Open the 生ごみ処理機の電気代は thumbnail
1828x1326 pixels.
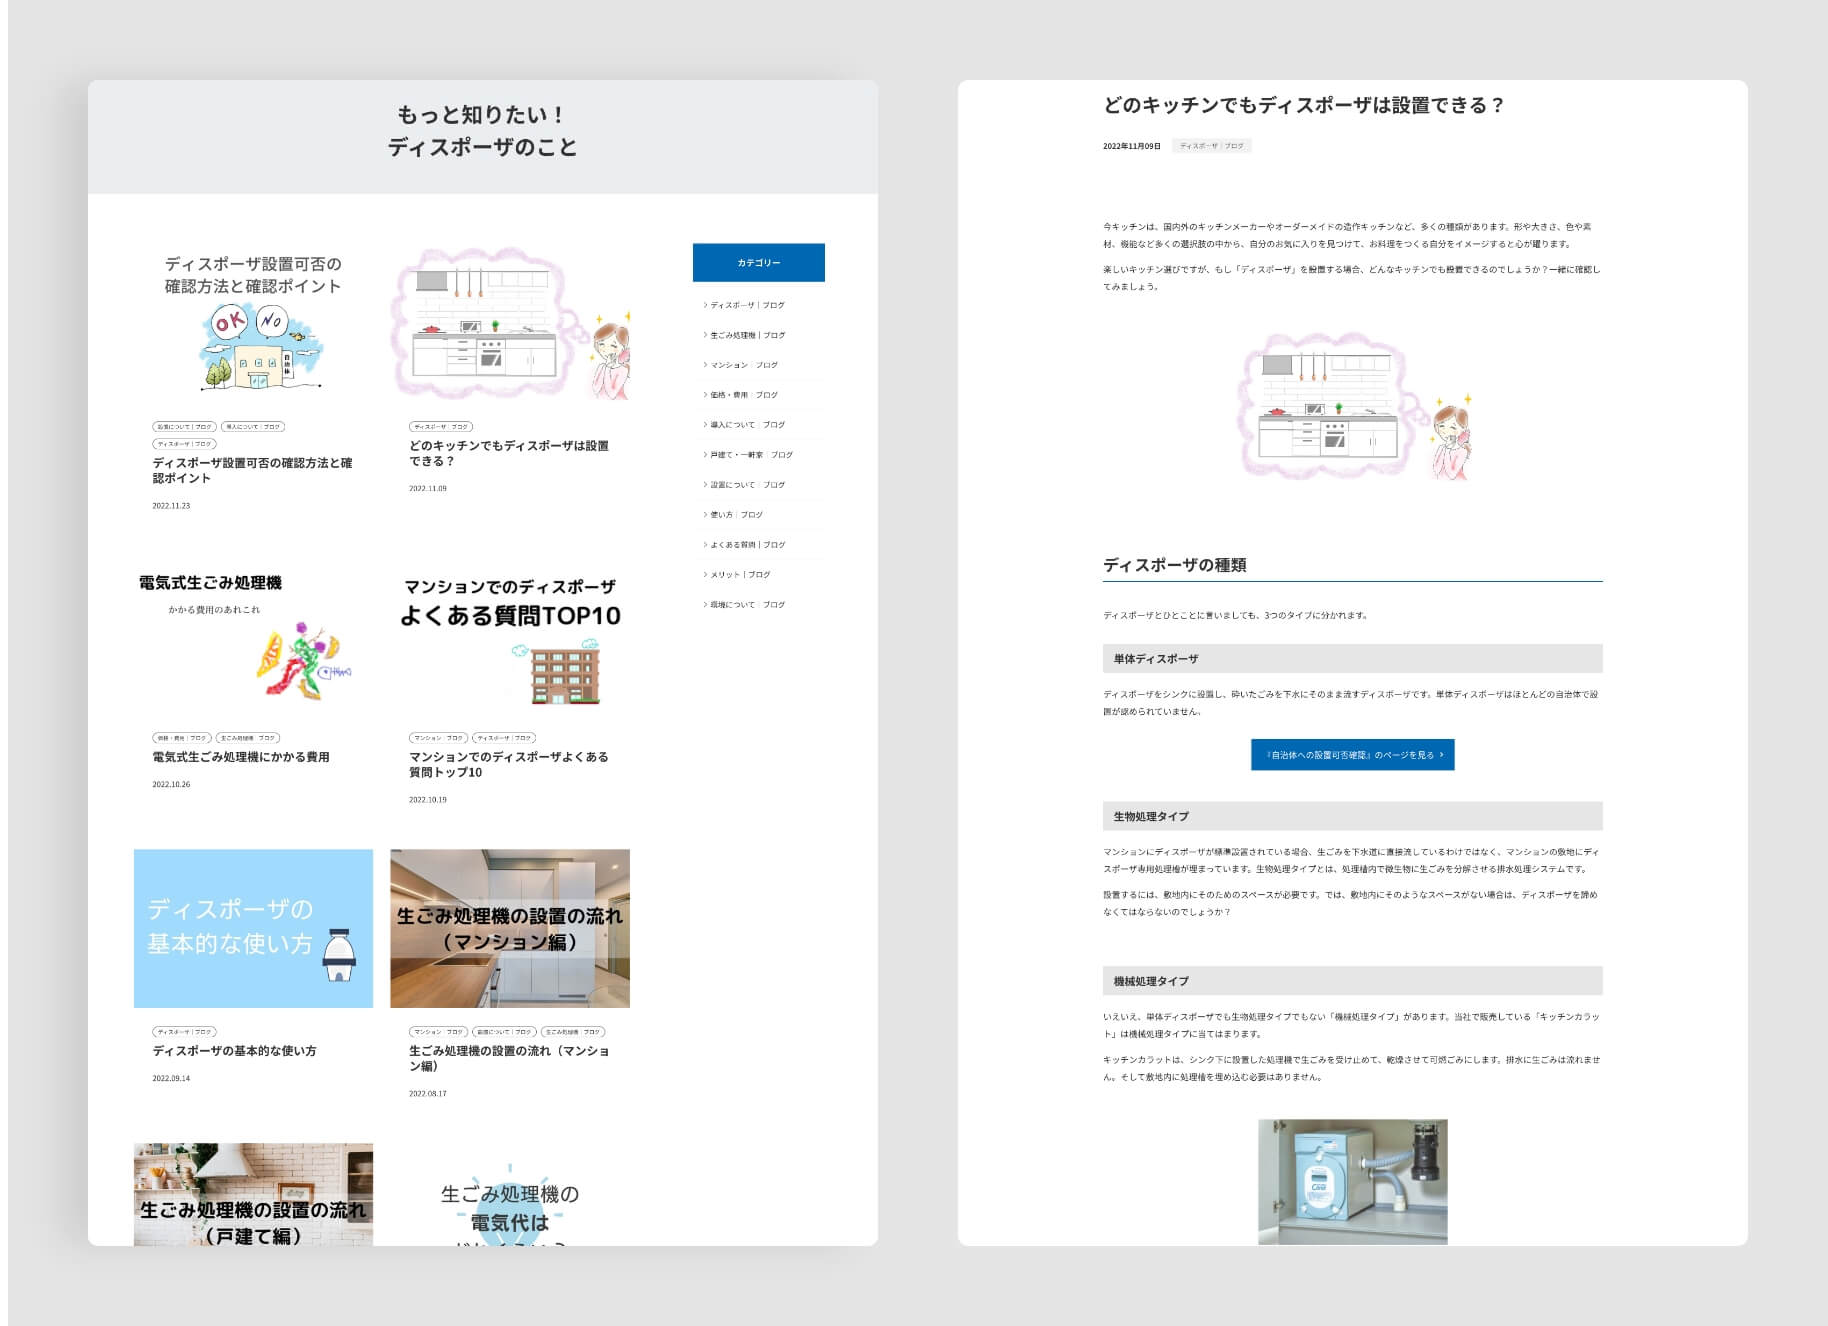click(x=510, y=1195)
